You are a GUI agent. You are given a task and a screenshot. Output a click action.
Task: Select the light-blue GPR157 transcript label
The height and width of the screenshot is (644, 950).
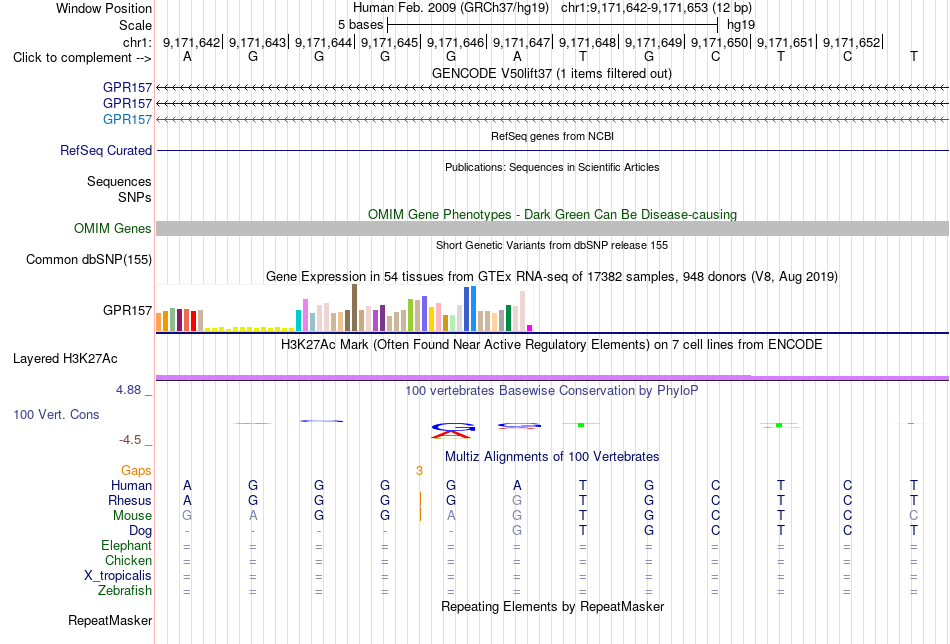[x=127, y=119]
